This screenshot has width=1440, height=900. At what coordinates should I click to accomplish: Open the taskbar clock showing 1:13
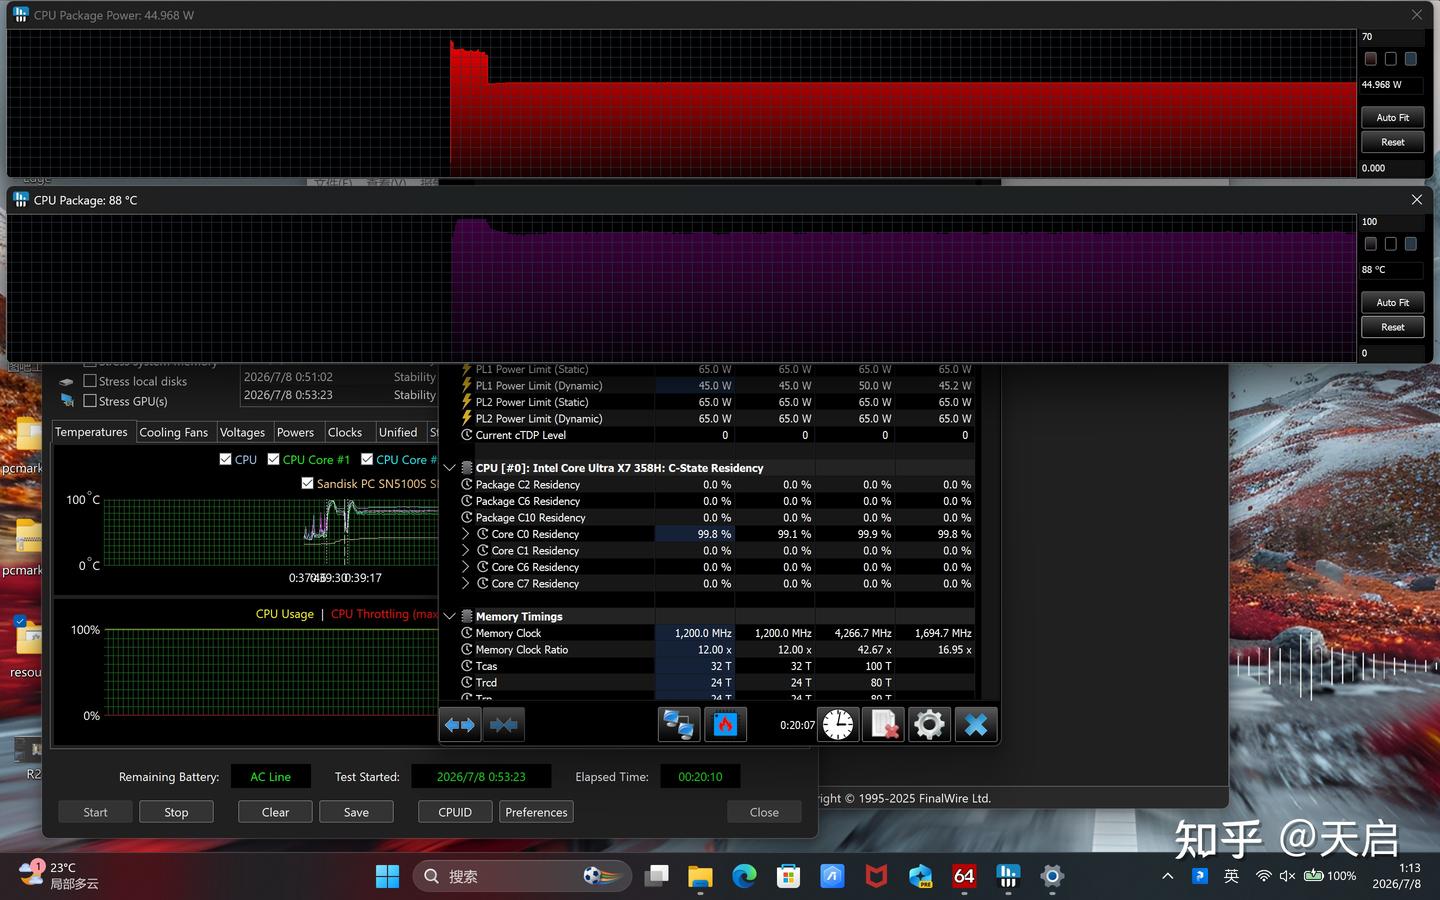[1397, 876]
